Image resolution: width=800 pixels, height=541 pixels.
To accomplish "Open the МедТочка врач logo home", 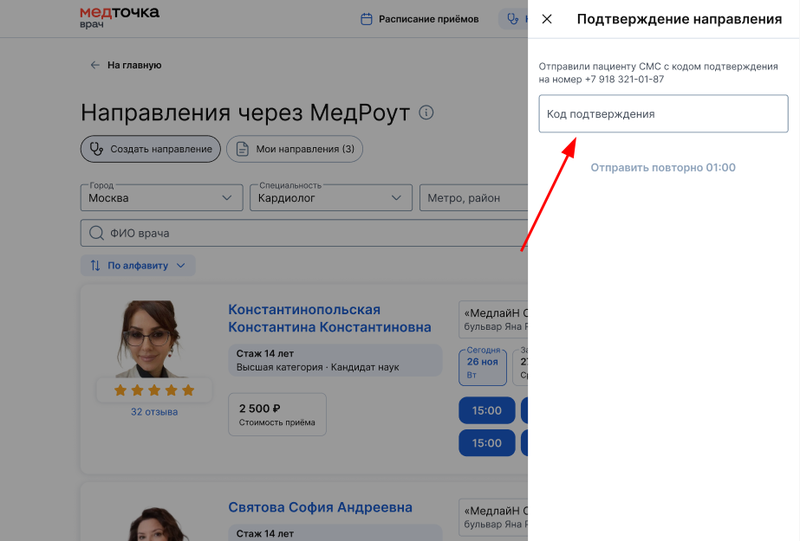I will click(x=119, y=17).
